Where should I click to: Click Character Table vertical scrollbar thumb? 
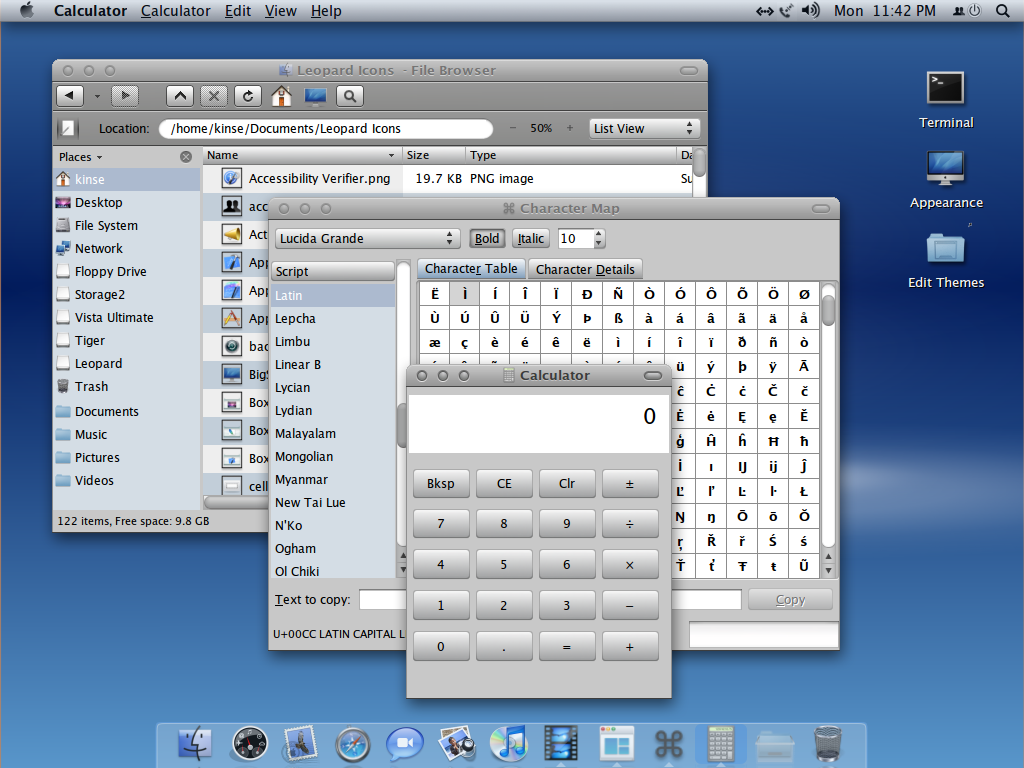pyautogui.click(x=828, y=309)
